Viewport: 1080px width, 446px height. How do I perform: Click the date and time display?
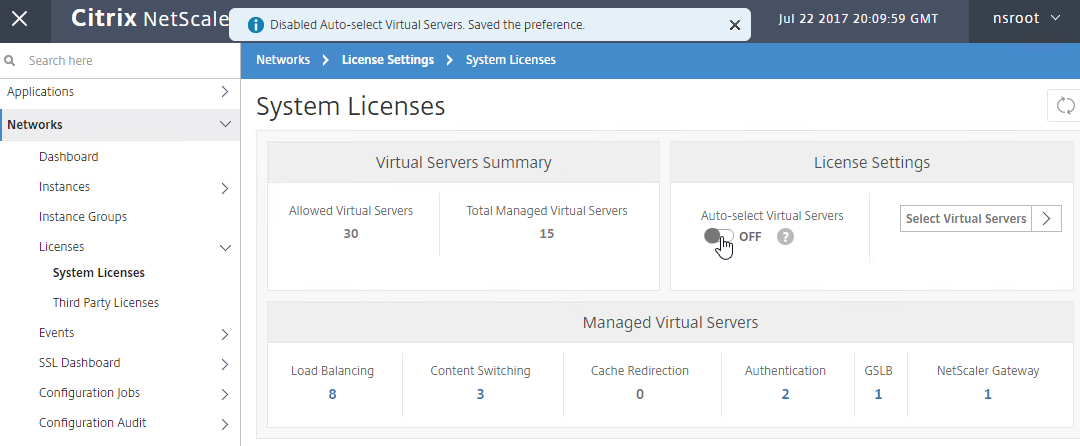[858, 19]
